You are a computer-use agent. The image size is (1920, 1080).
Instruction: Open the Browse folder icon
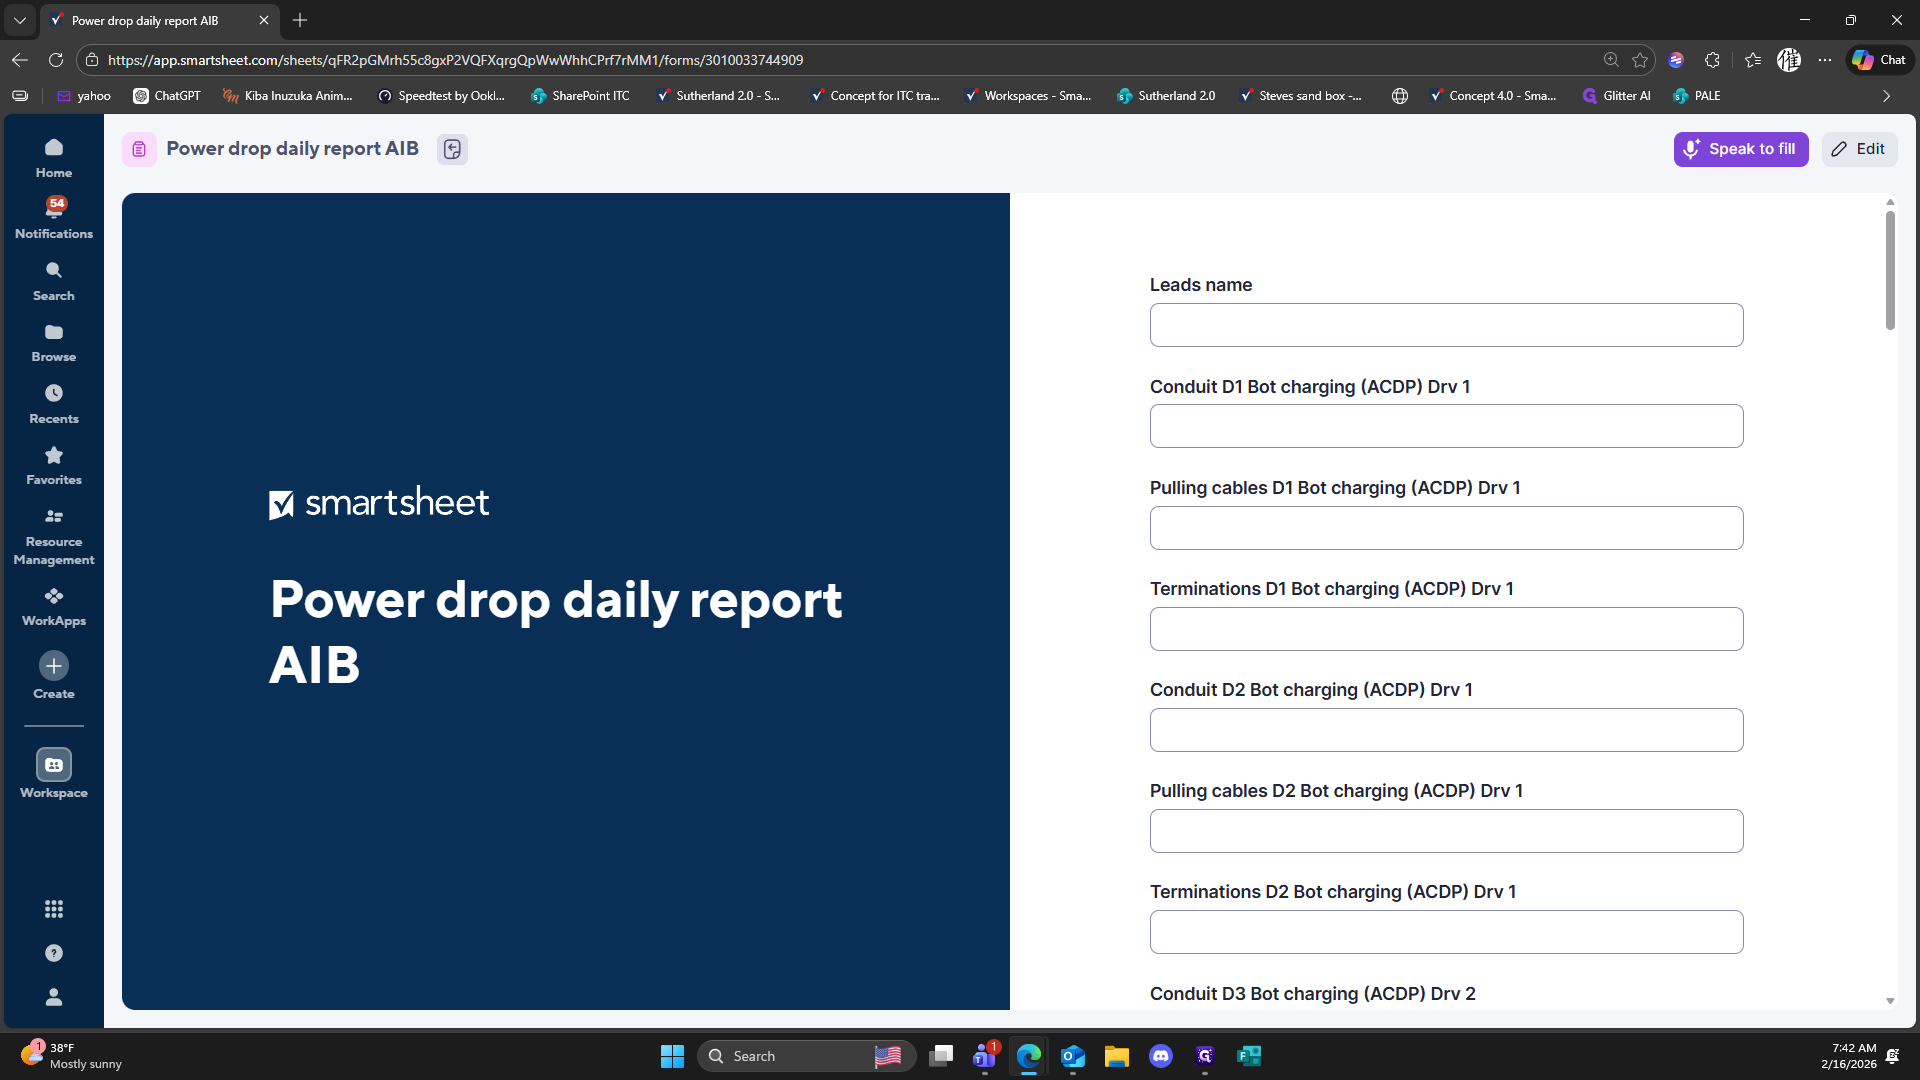click(x=54, y=341)
